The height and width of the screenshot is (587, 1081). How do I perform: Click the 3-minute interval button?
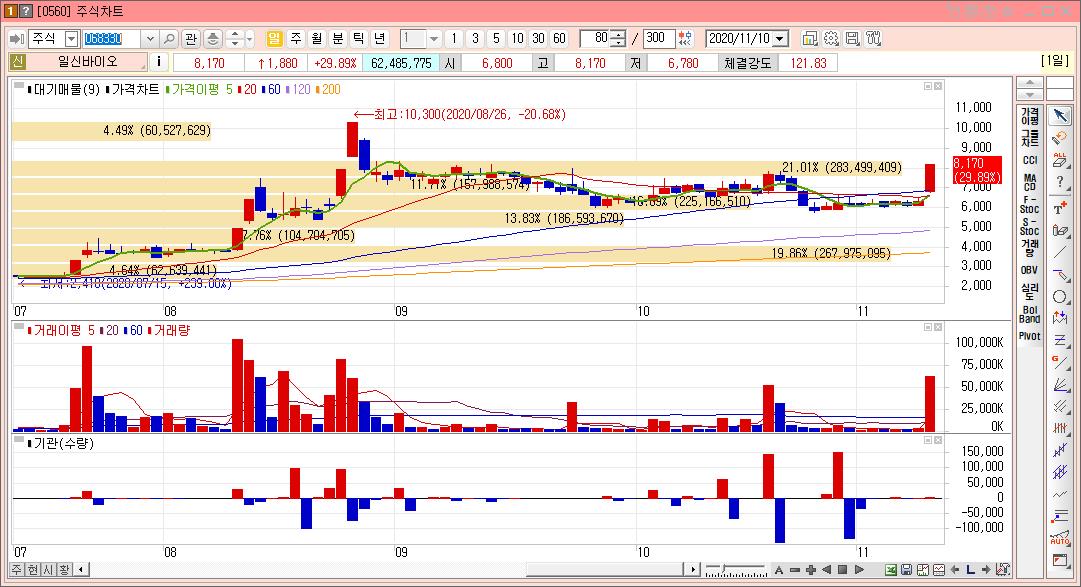tap(475, 39)
